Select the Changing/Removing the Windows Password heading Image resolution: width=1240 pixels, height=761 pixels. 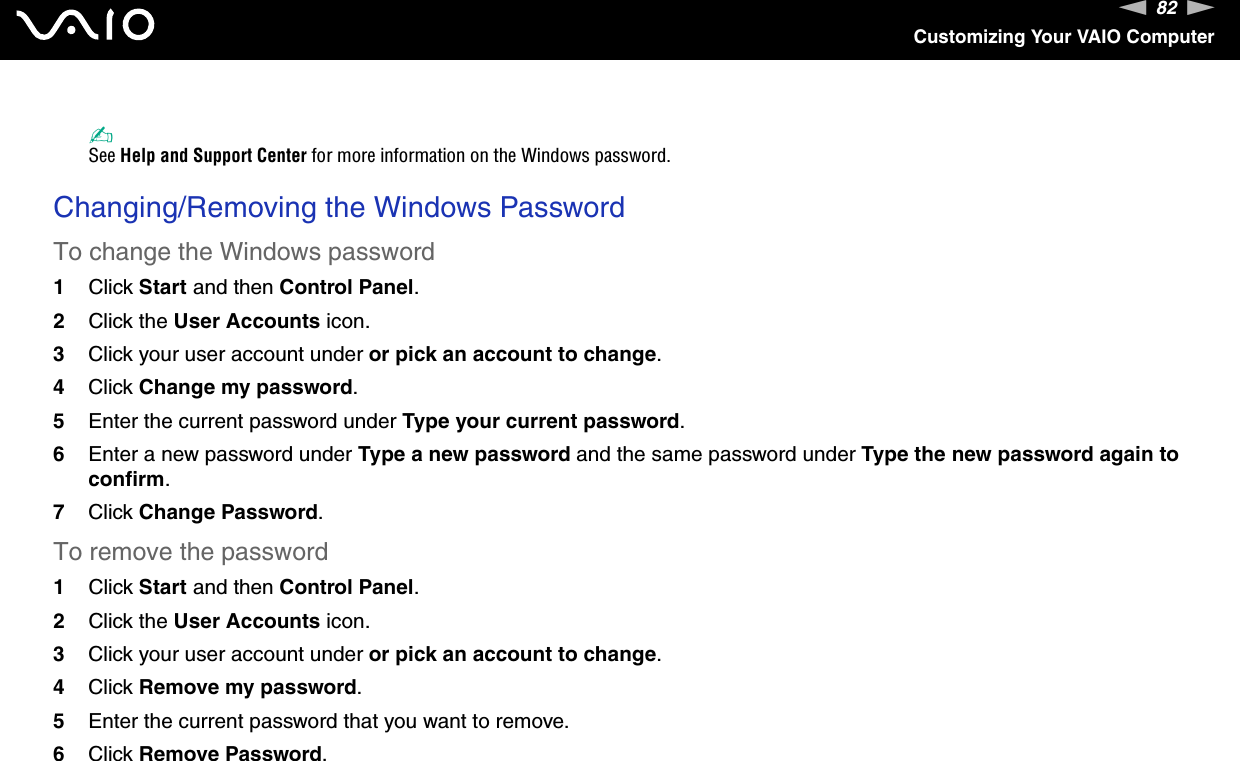point(339,207)
